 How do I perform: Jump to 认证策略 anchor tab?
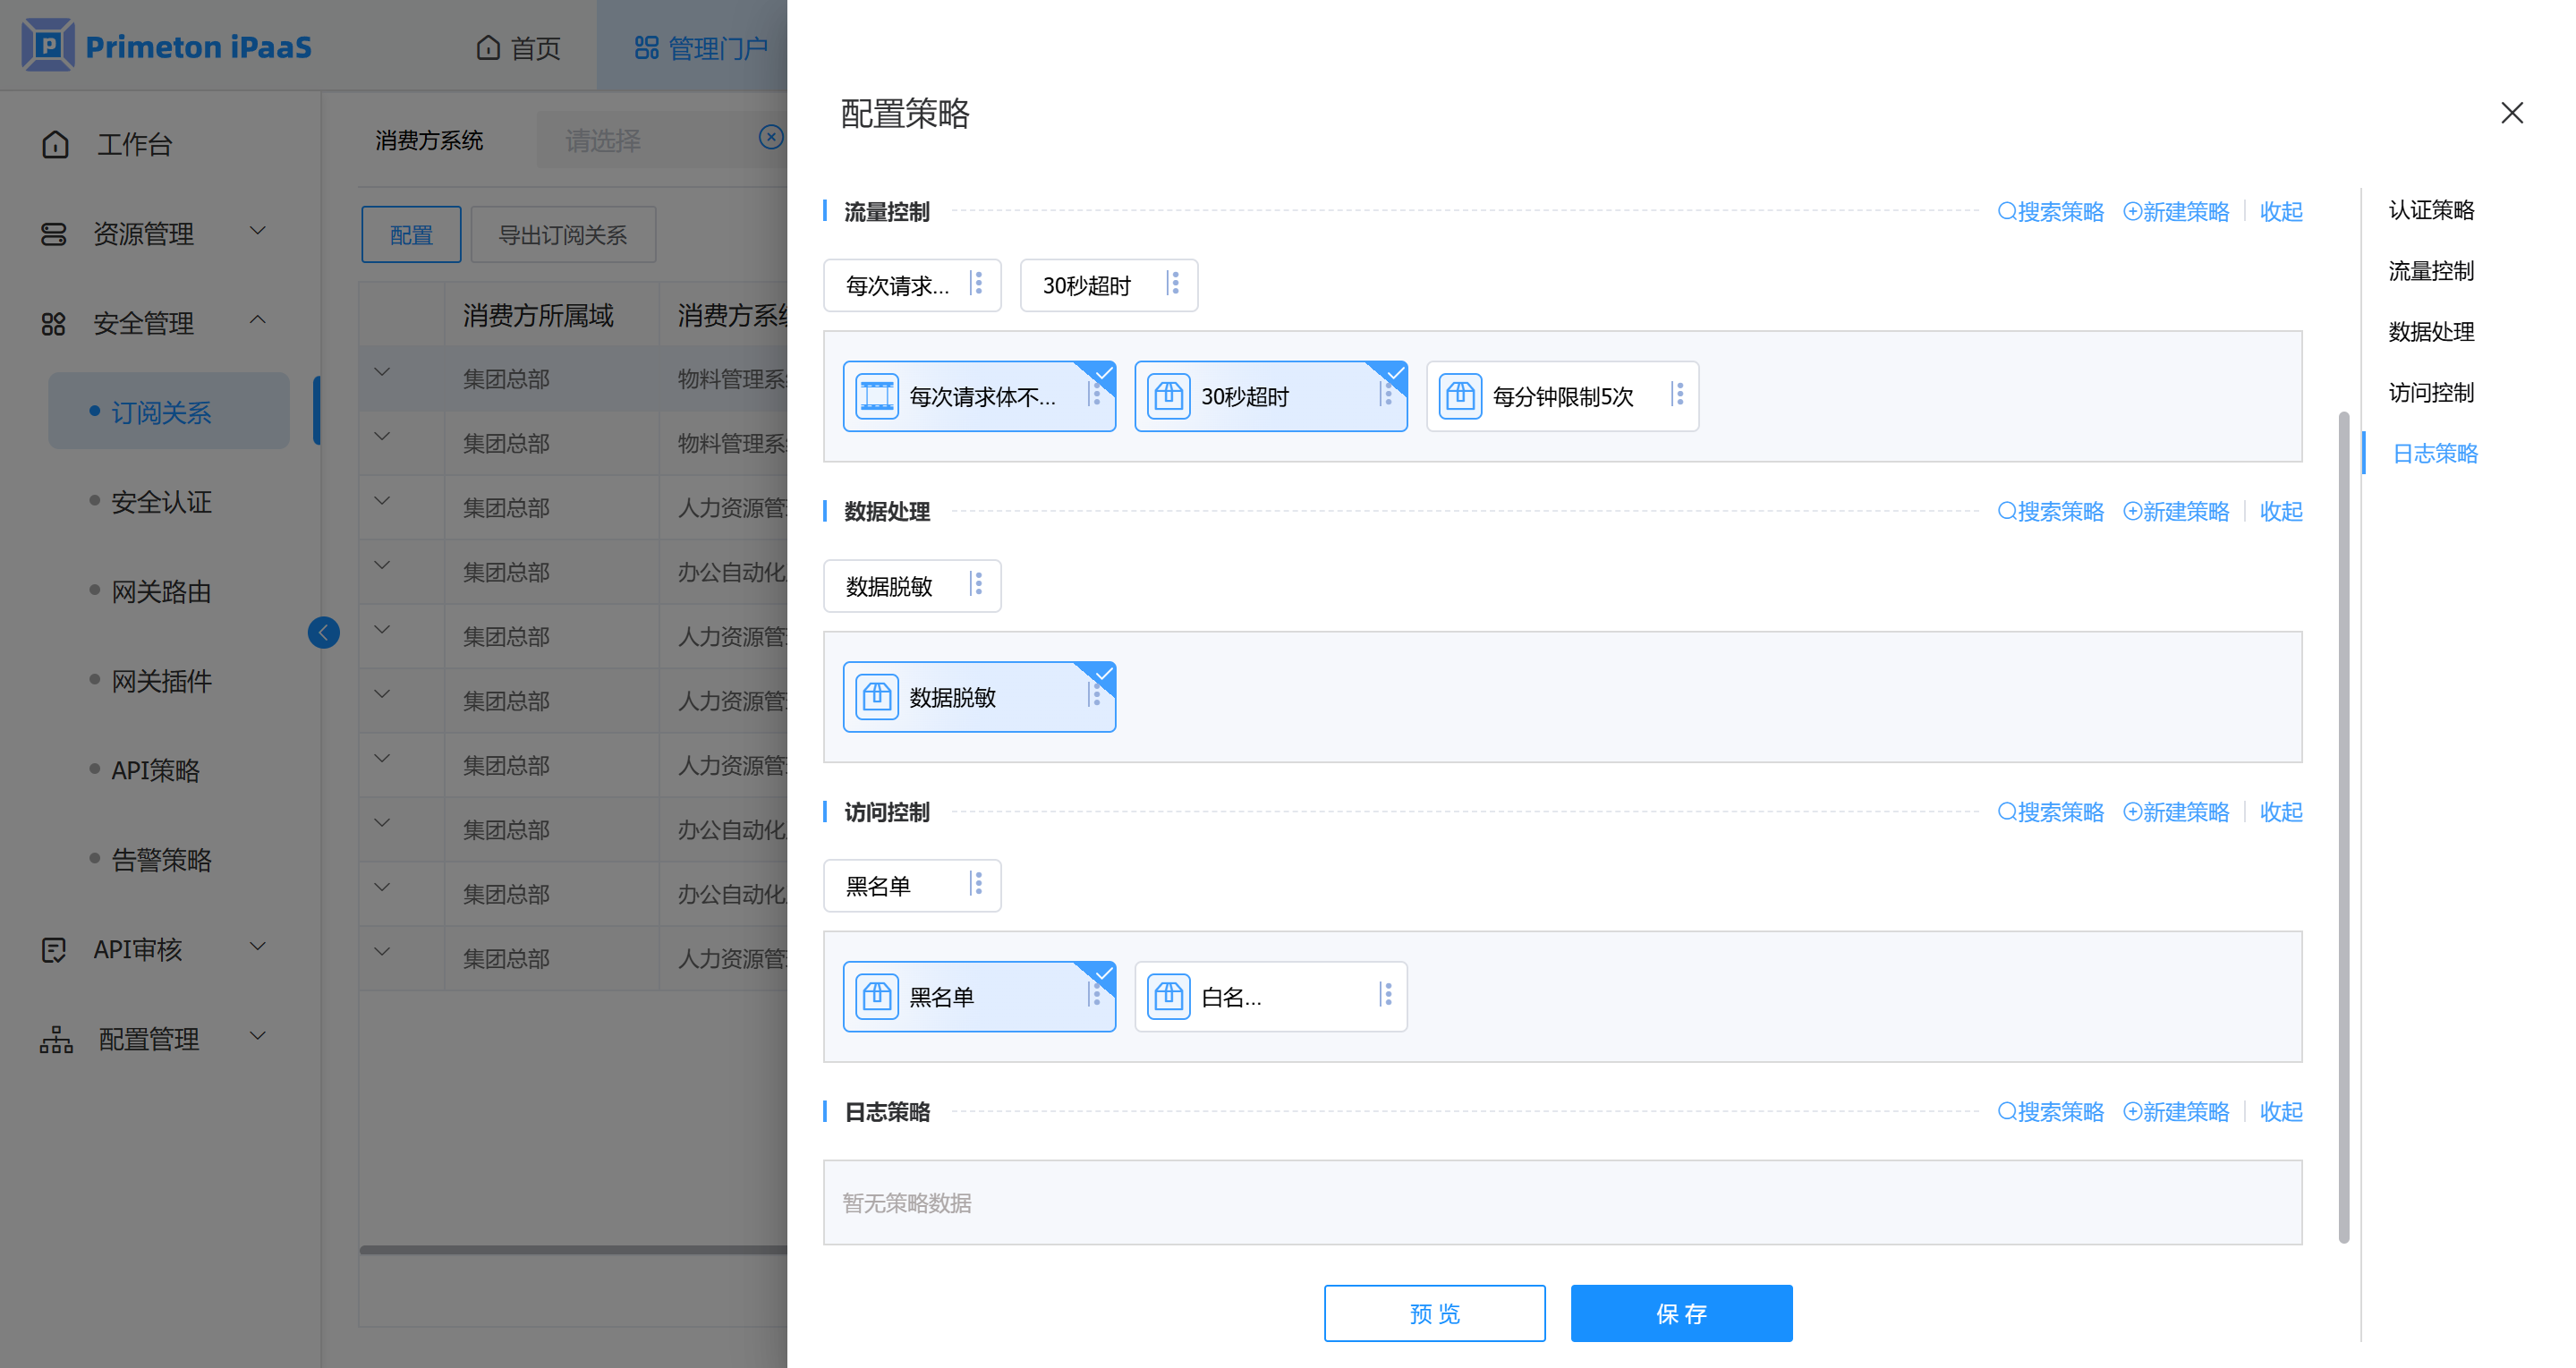[2430, 209]
